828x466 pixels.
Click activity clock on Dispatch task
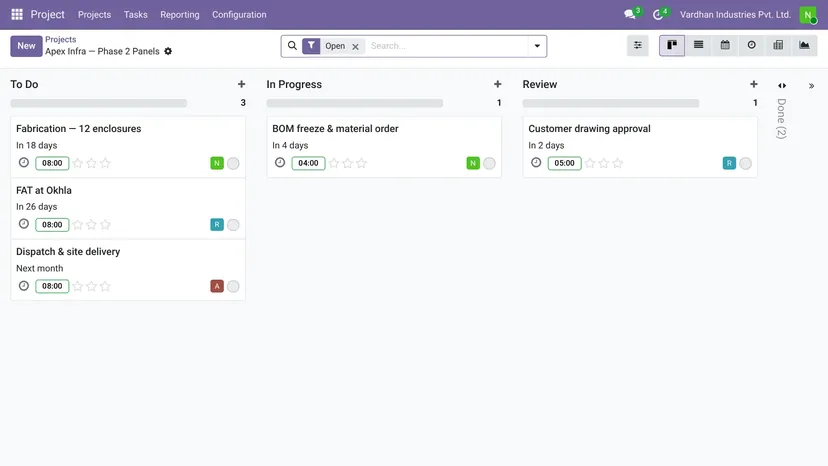[x=24, y=286]
